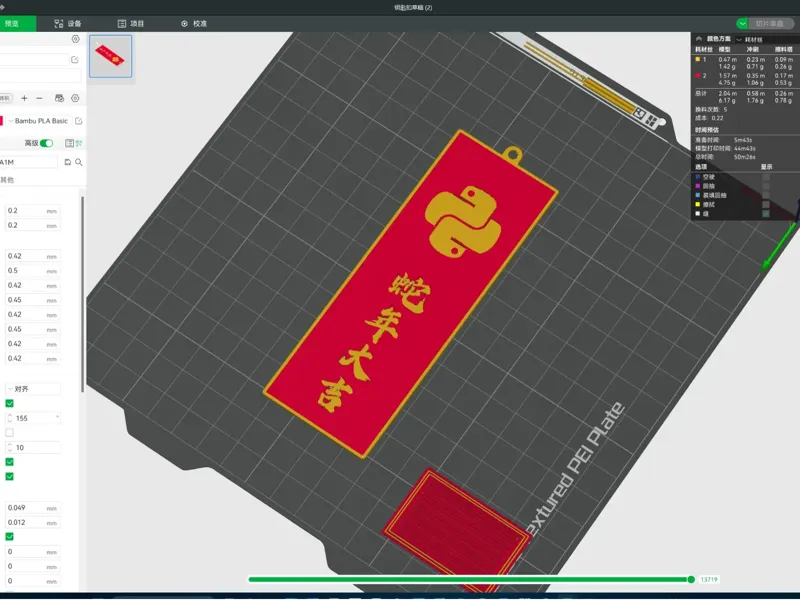Switch to the 设备 device tab

coord(68,23)
